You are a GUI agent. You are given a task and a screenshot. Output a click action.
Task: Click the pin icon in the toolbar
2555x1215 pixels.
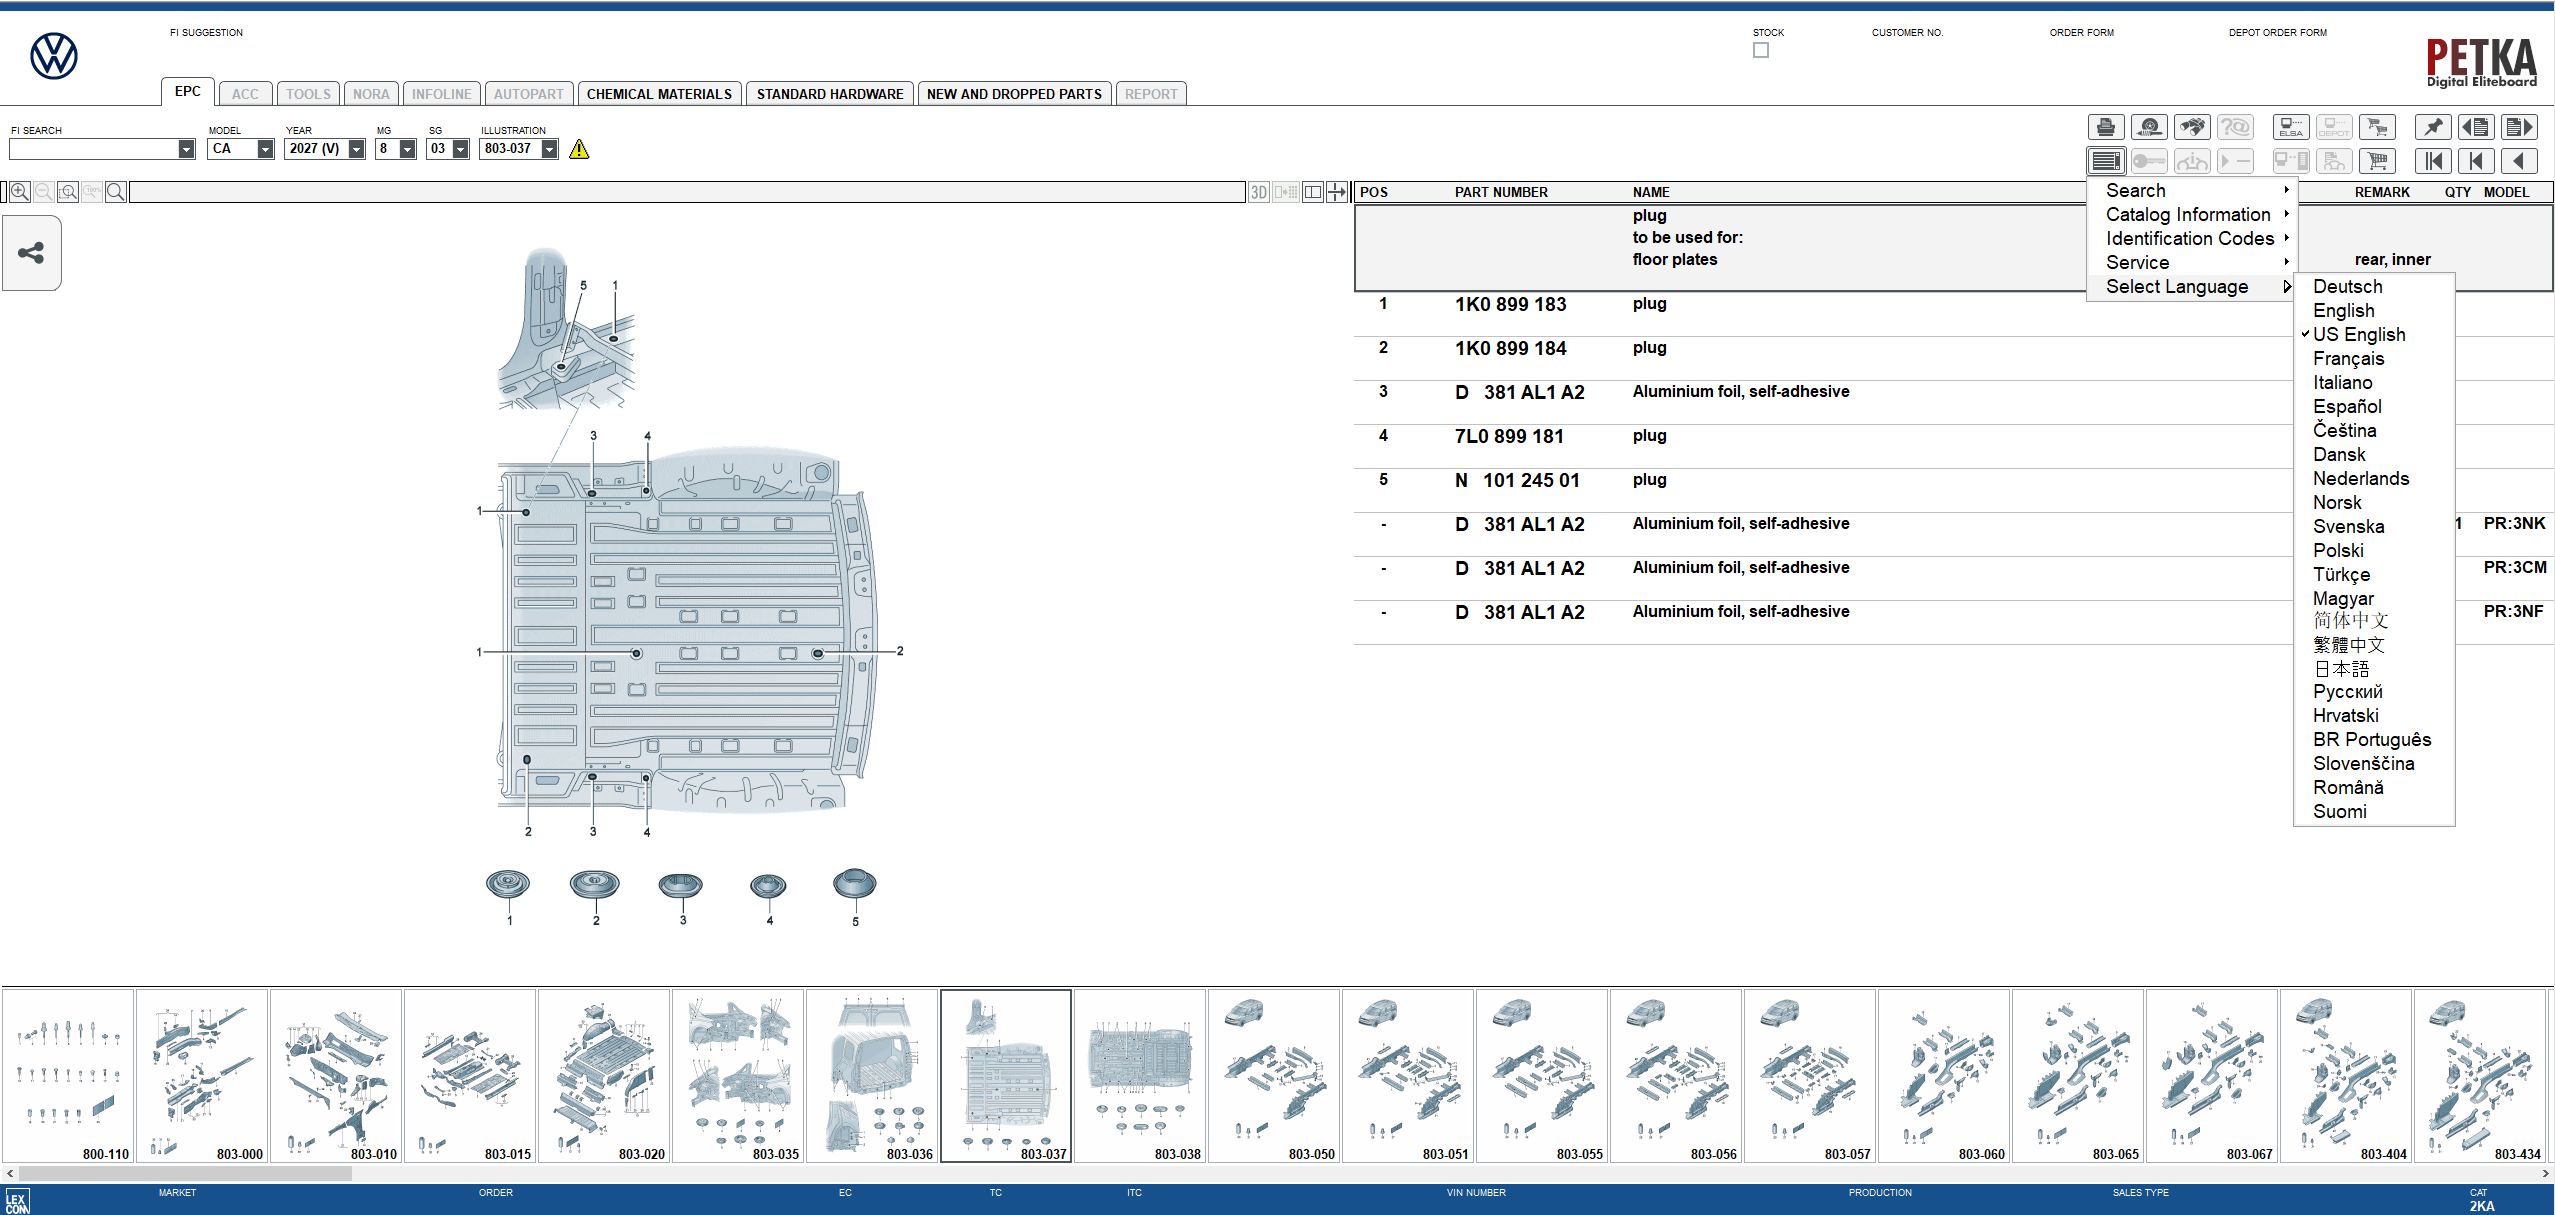(2434, 127)
